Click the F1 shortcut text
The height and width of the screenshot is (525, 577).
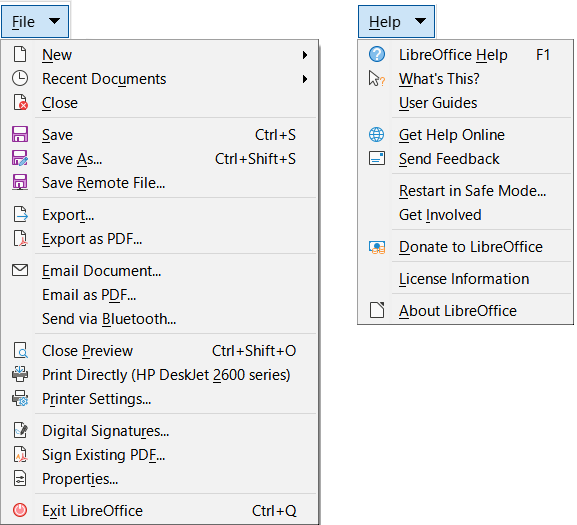543,55
